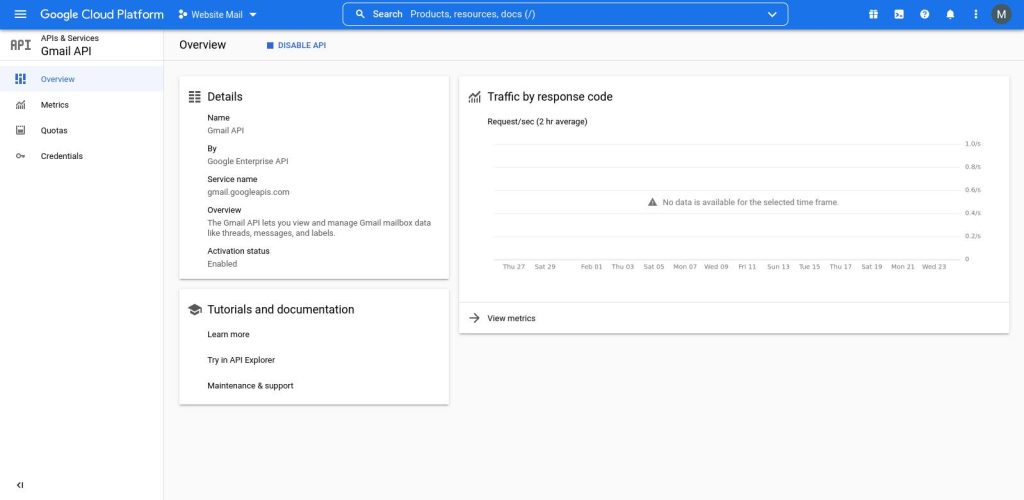
Task: Open the three-dot settings menu
Action: 976,14
